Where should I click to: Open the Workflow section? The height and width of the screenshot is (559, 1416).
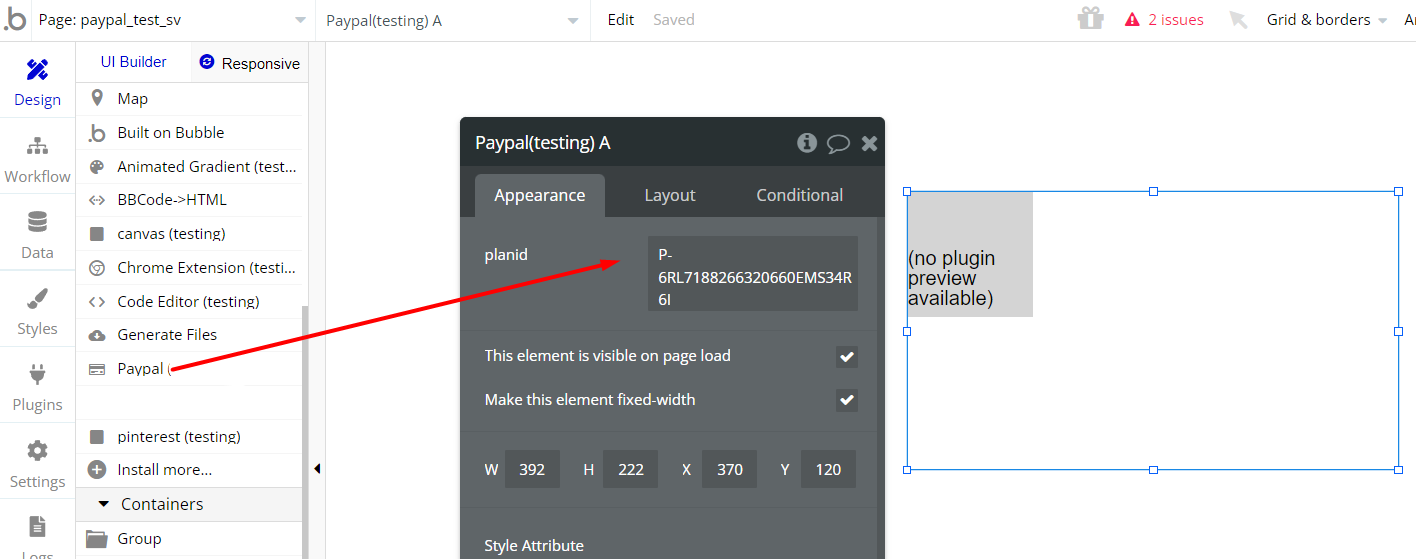point(37,159)
